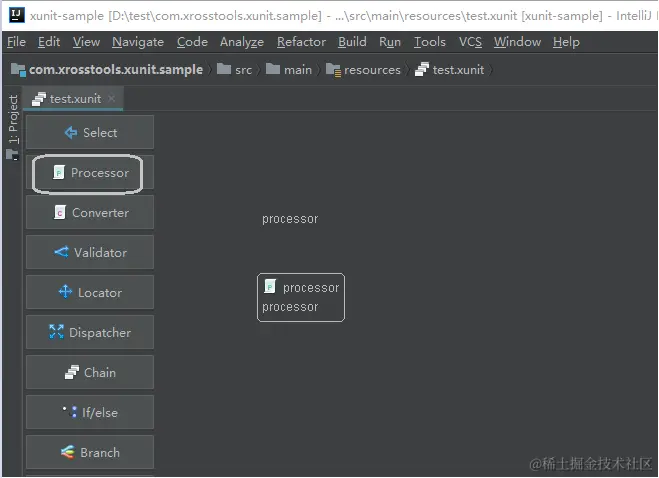The image size is (659, 478).
Task: Pick the Chain palette tool
Action: click(x=90, y=372)
